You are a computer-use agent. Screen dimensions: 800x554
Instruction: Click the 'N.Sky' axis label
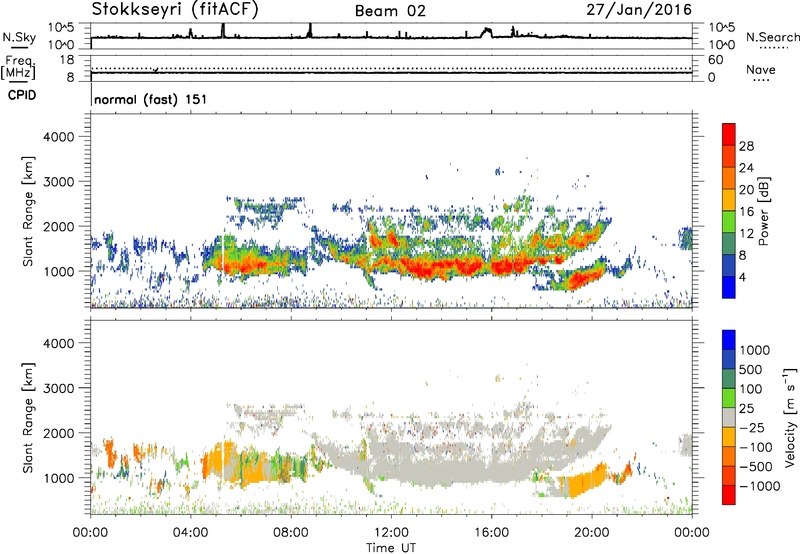click(x=19, y=37)
